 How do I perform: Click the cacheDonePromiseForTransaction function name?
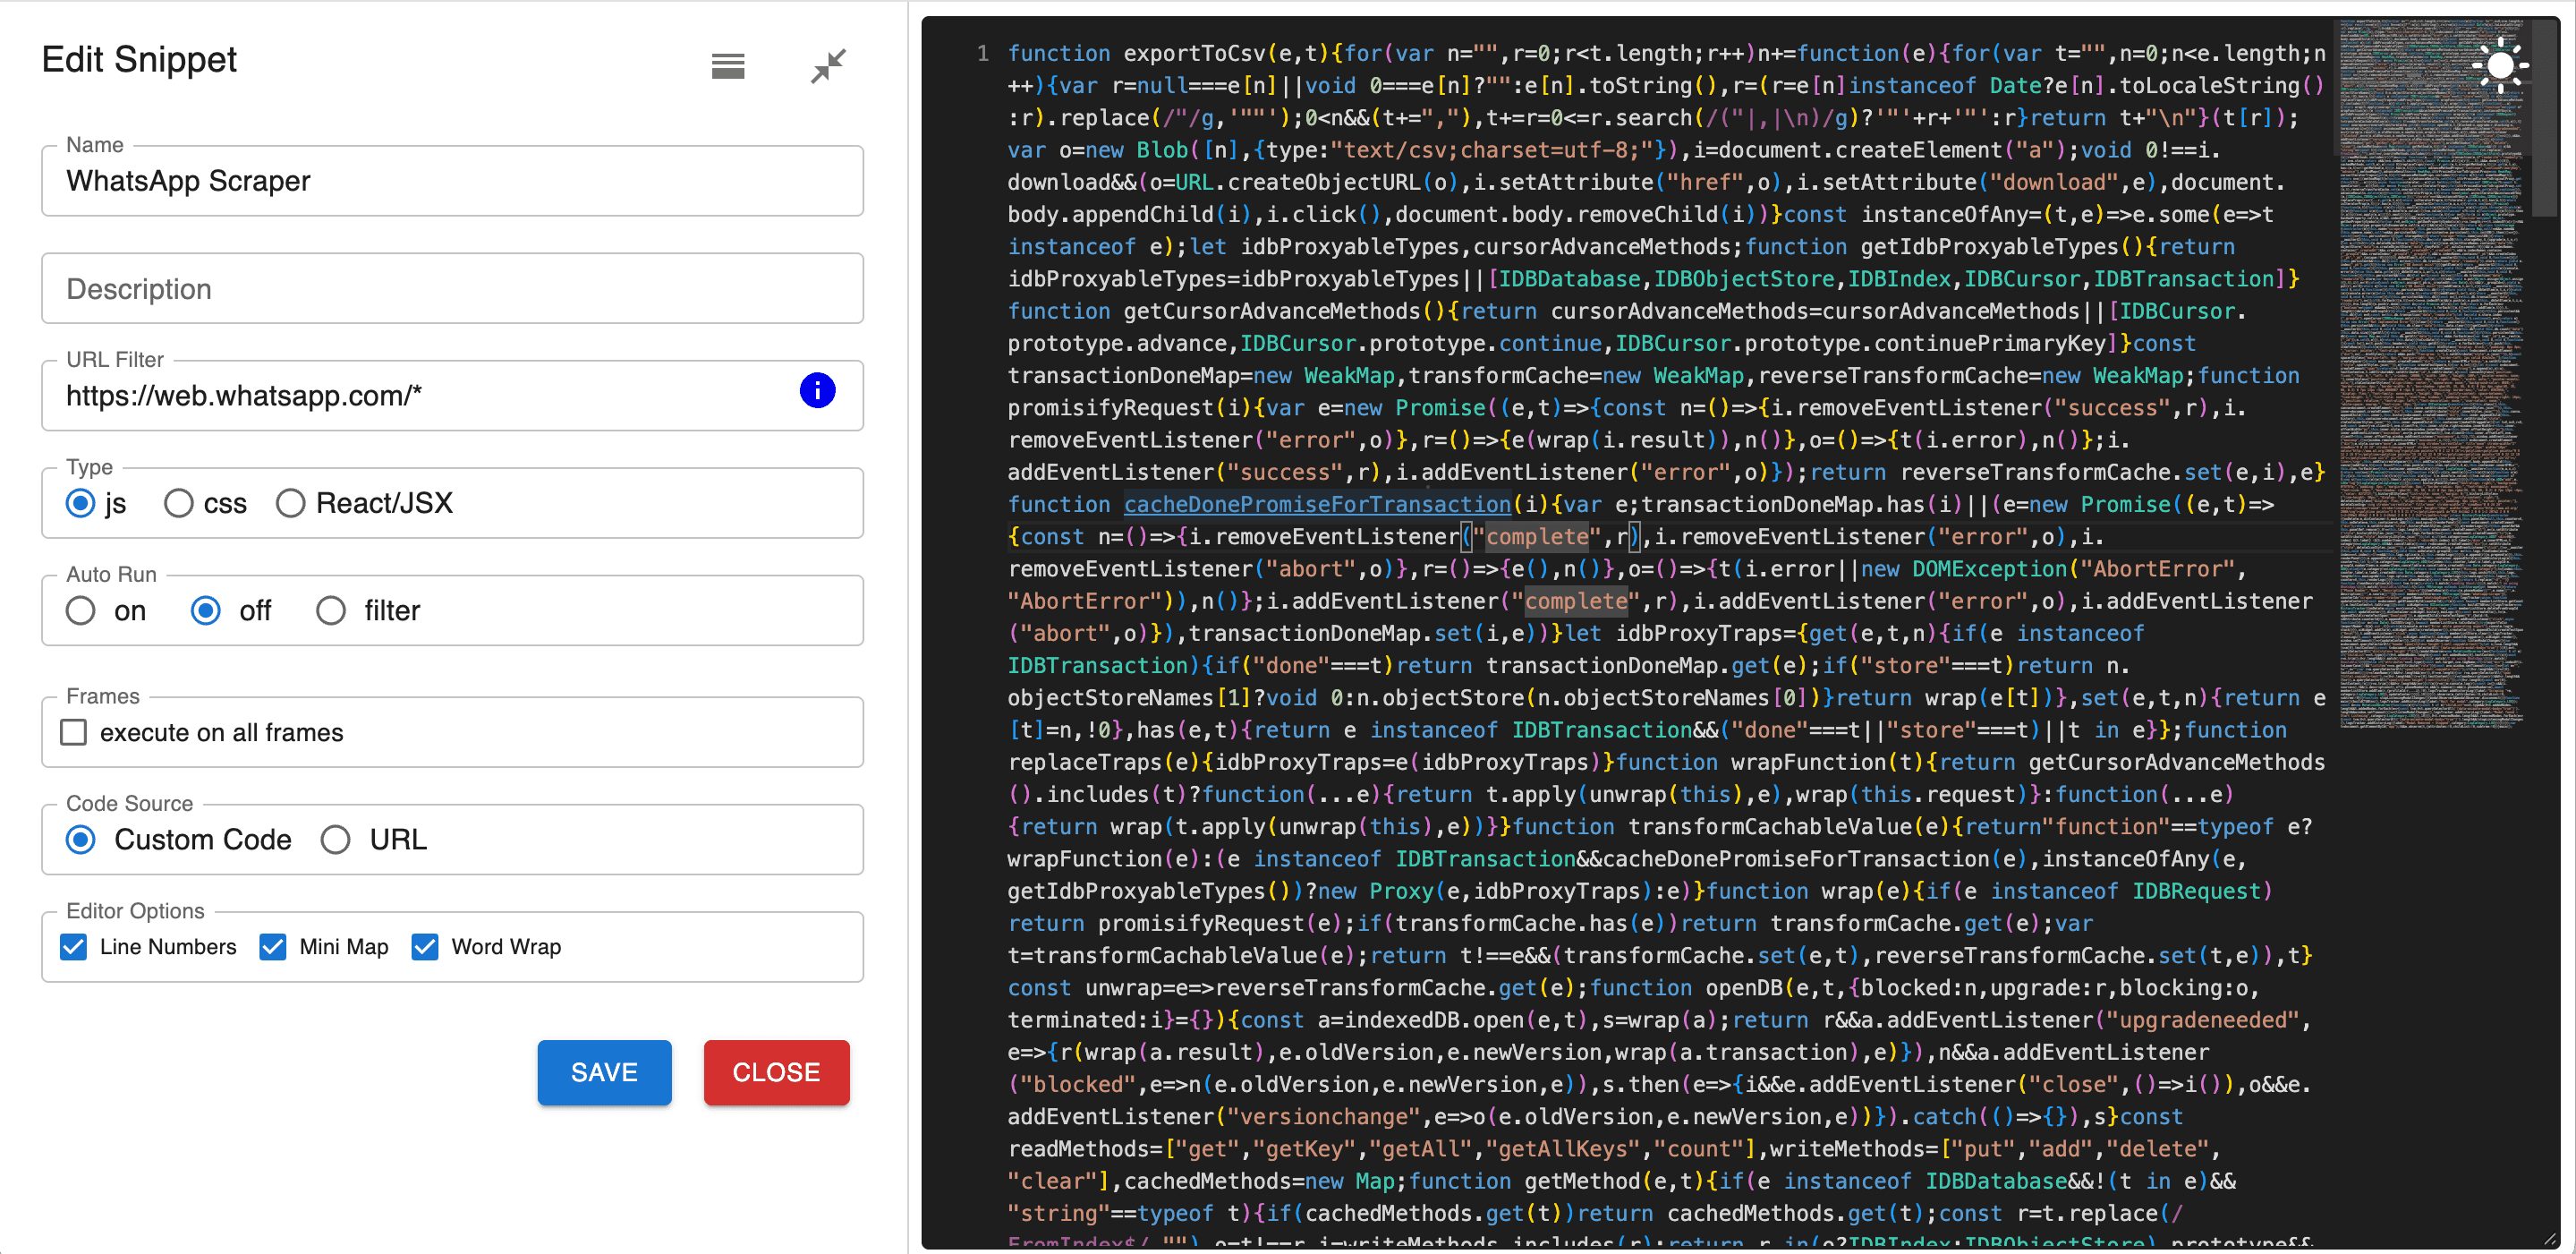click(x=1317, y=504)
